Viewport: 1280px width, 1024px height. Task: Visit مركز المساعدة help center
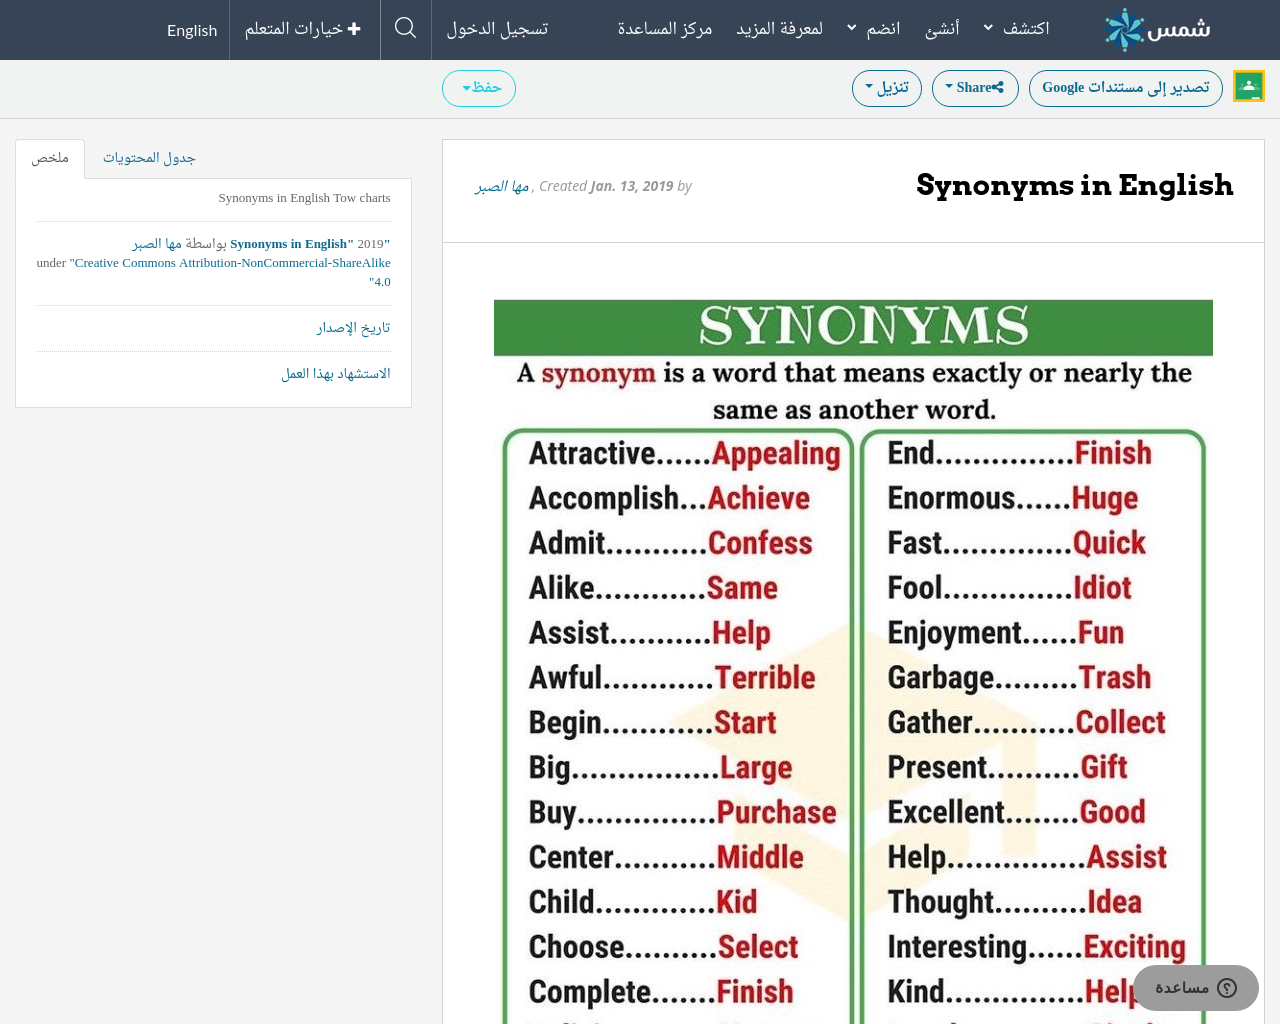point(664,29)
